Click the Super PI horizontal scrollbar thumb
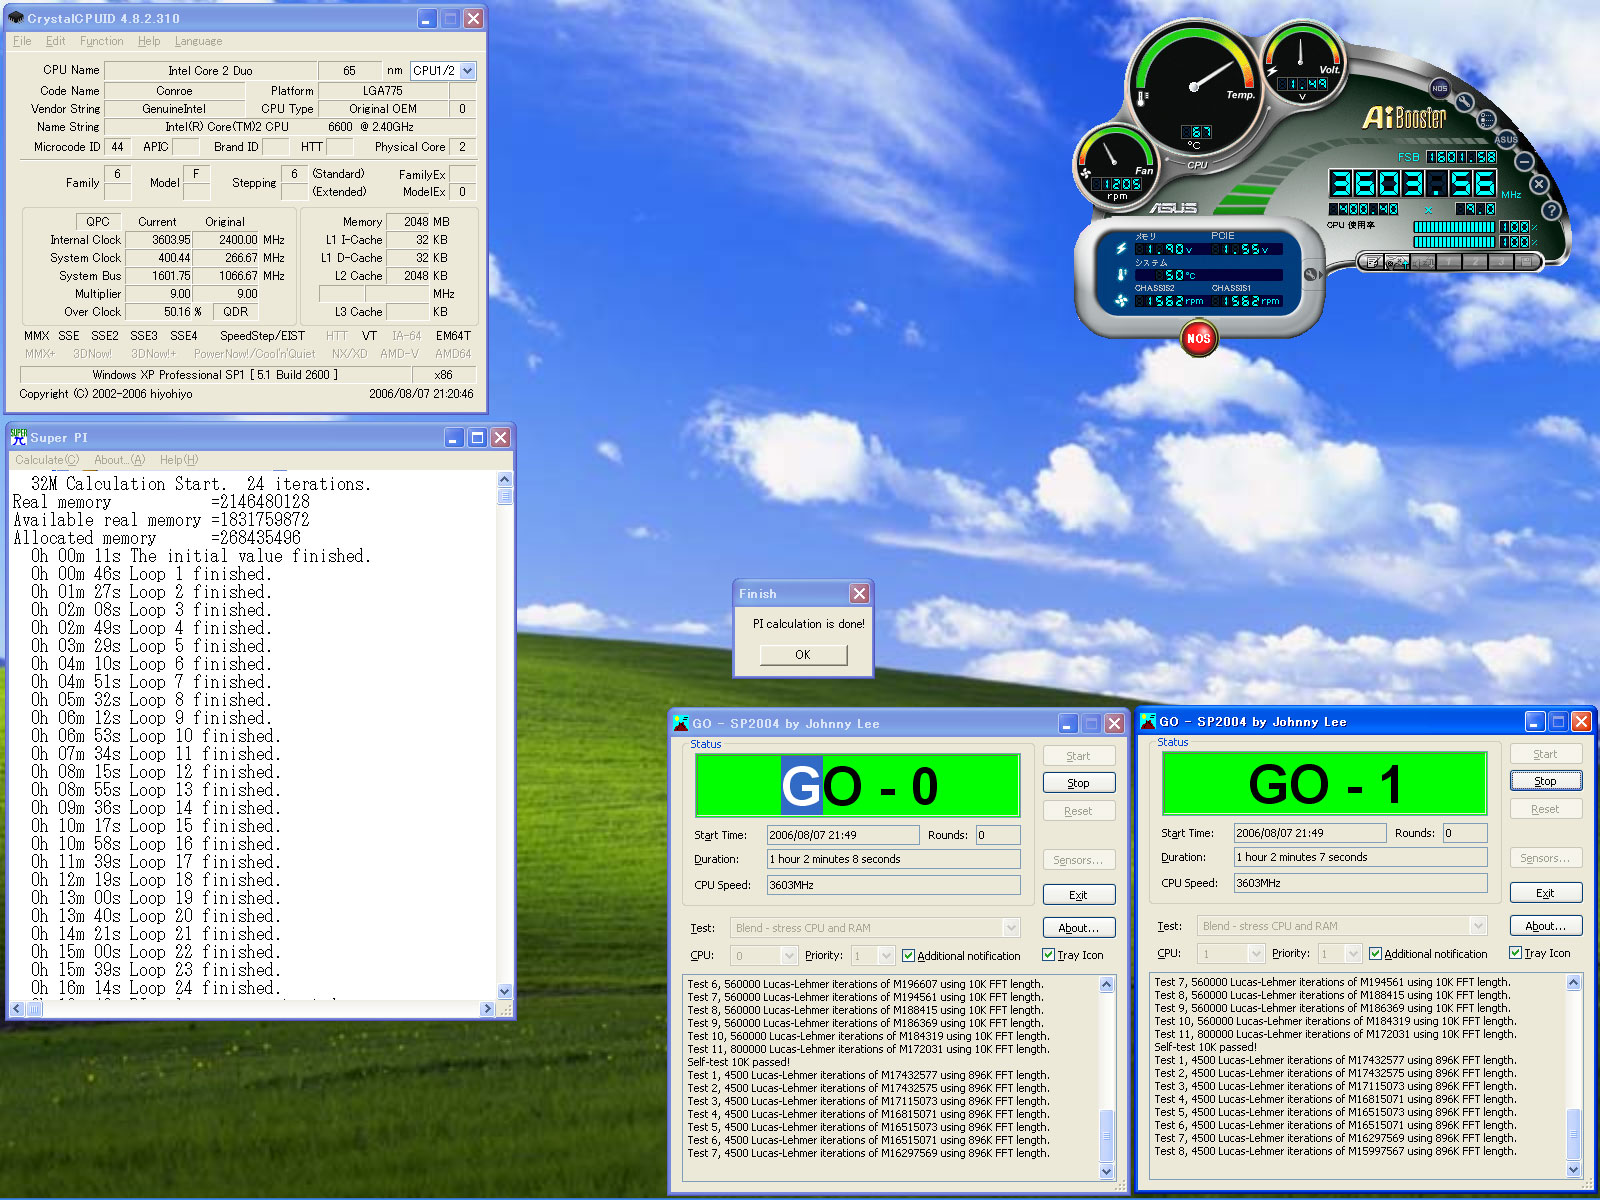1600x1200 pixels. click(34, 1009)
